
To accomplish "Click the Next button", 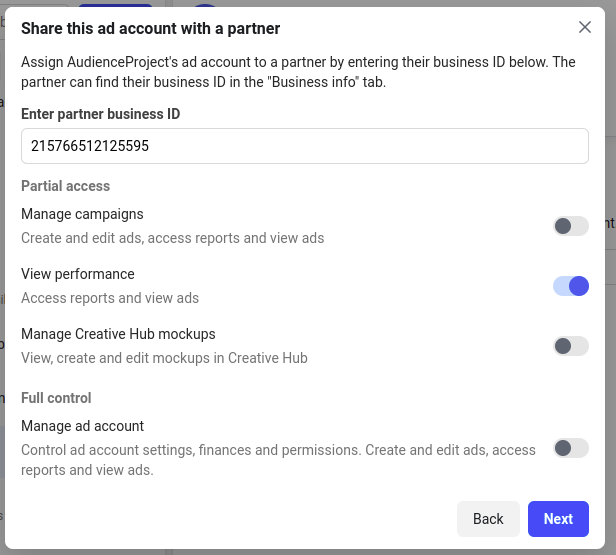I will pyautogui.click(x=558, y=519).
